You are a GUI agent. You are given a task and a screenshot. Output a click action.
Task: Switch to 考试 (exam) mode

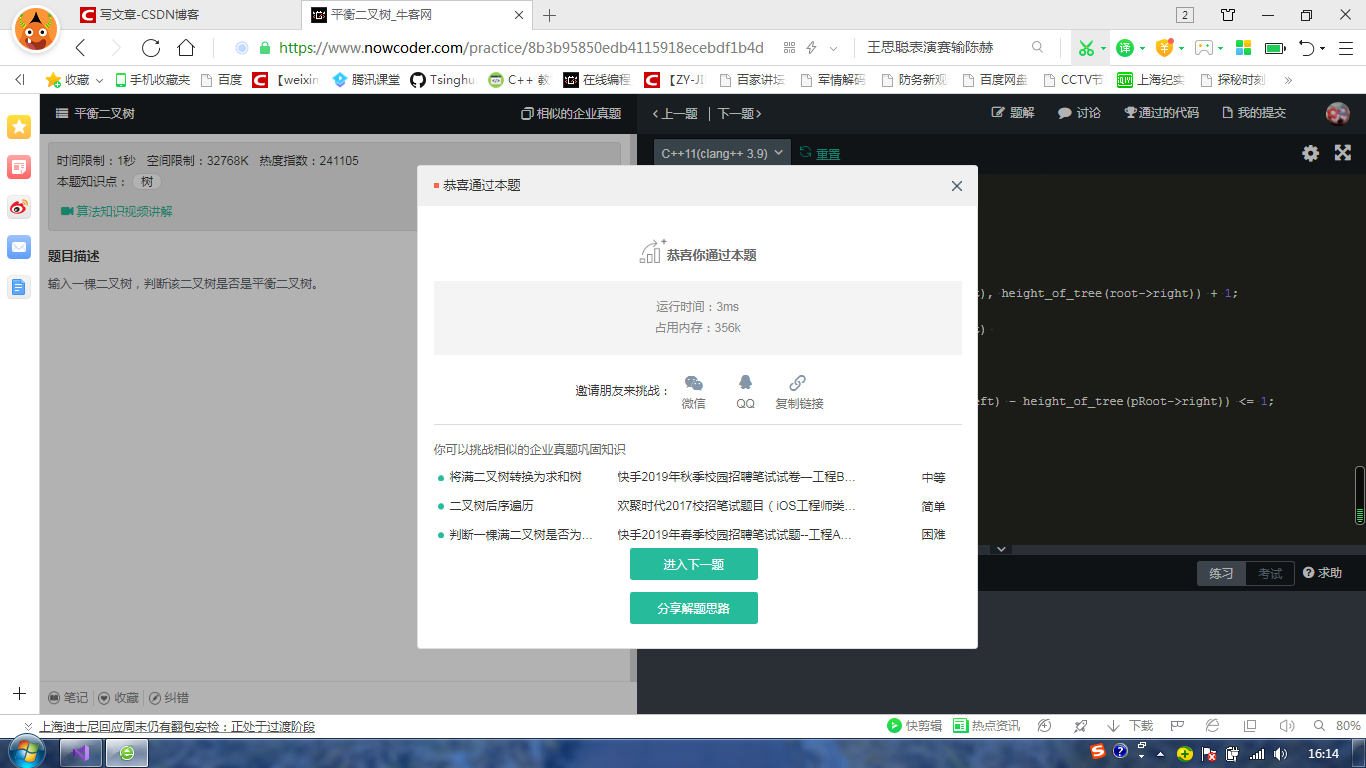(x=1268, y=573)
